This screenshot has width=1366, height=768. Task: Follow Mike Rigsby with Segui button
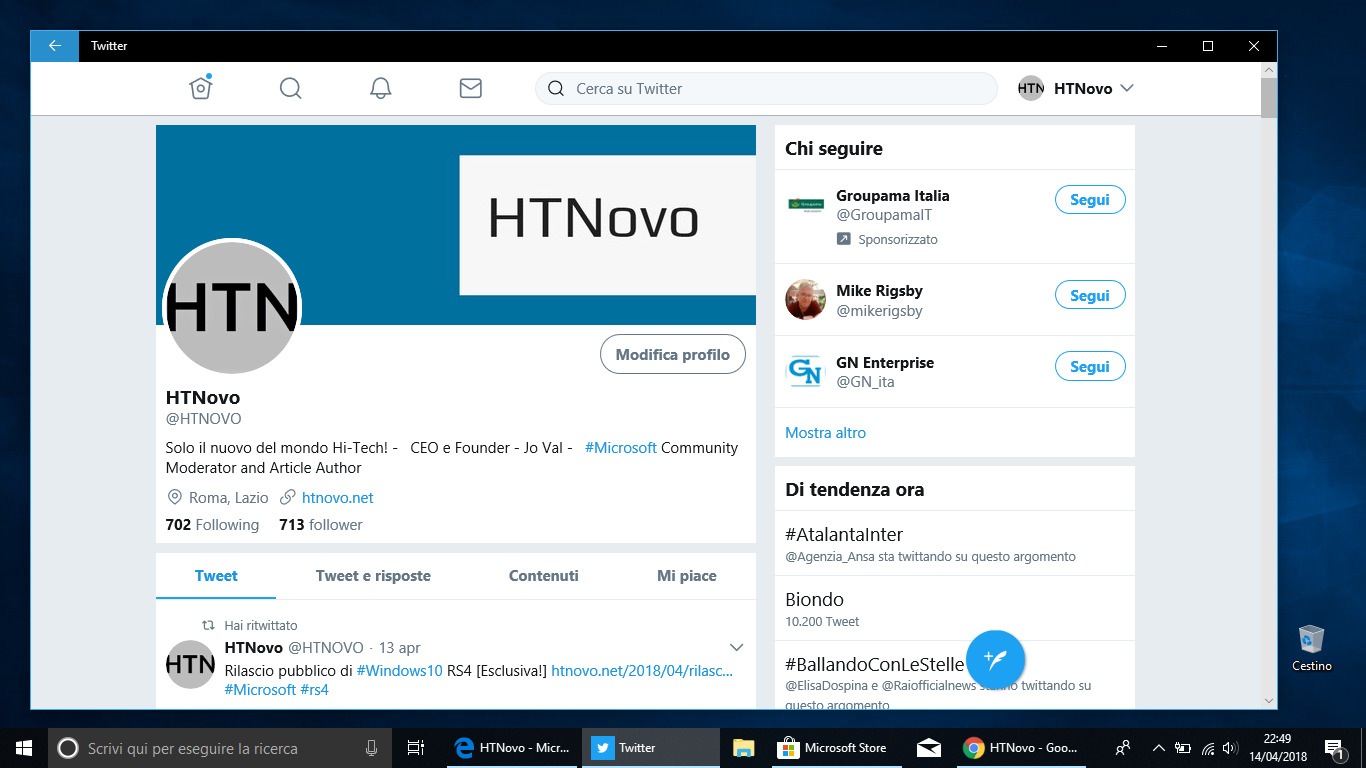click(x=1090, y=296)
